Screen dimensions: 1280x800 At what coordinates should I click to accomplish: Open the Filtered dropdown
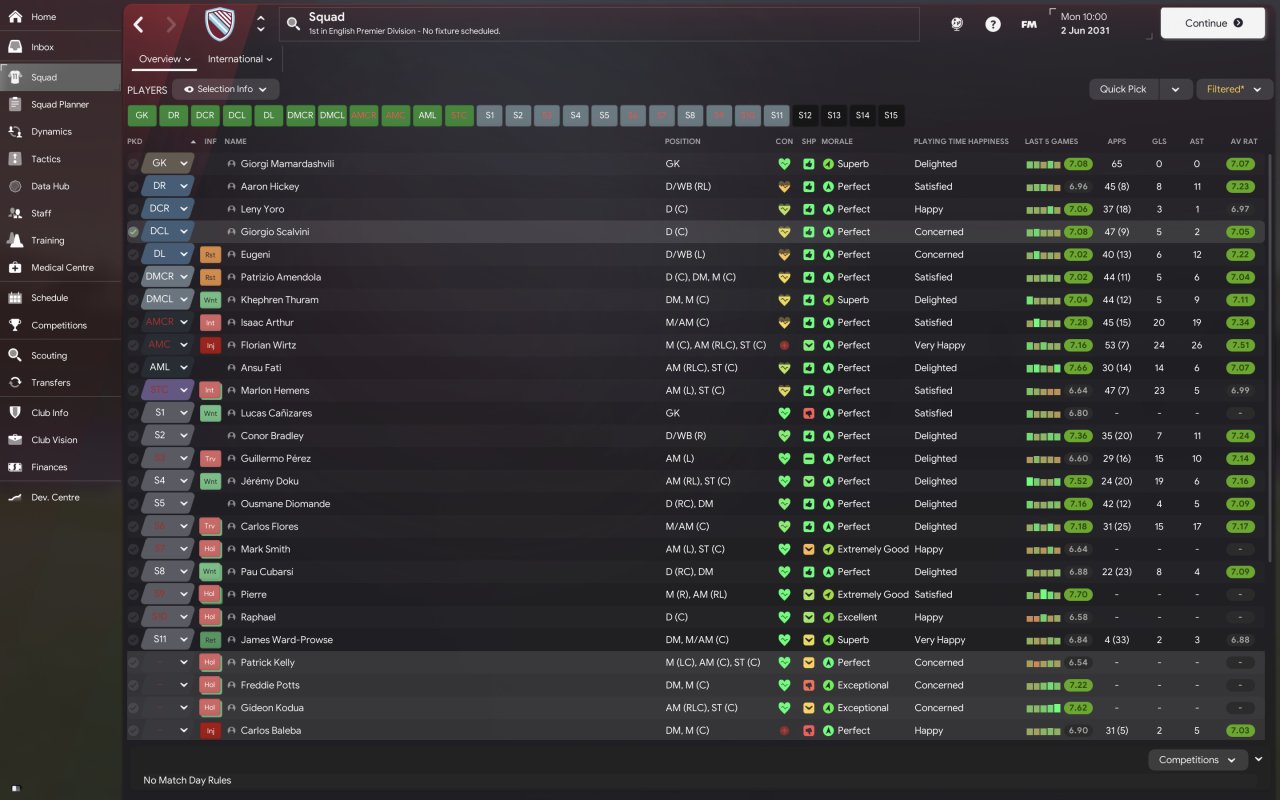click(x=1235, y=89)
